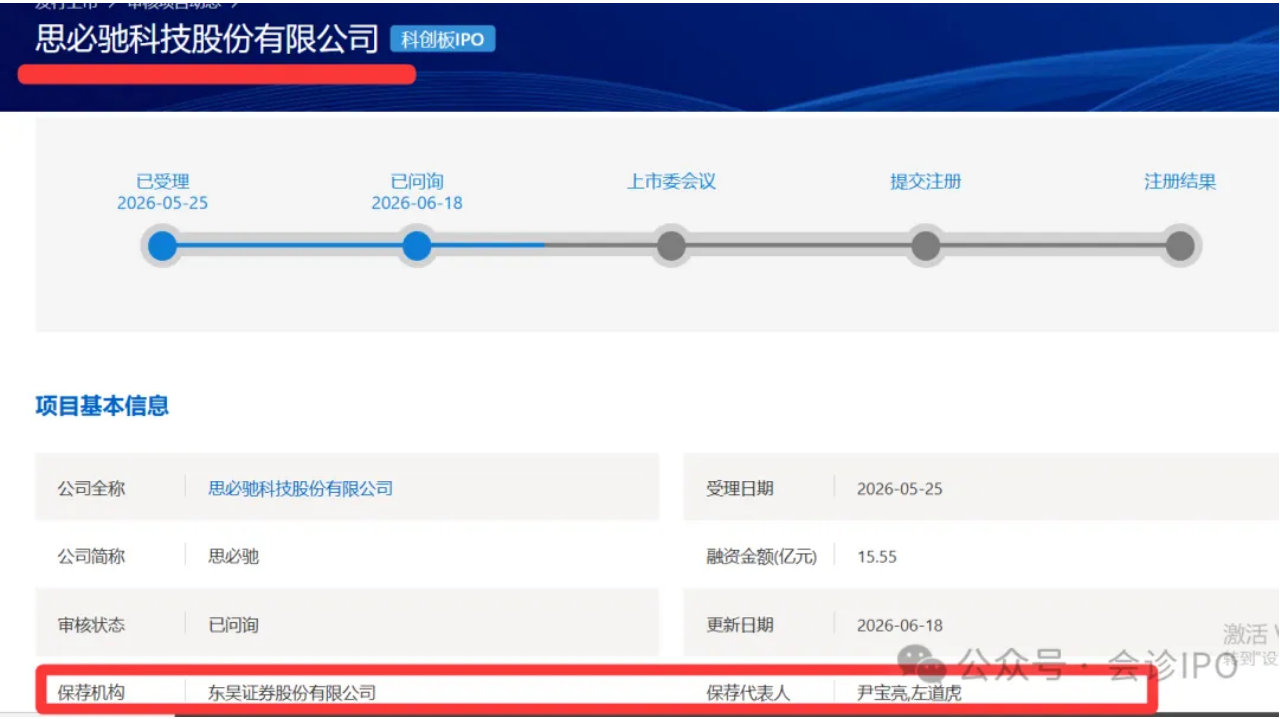
Task: Click the 上市委会议 stage label
Action: [671, 182]
